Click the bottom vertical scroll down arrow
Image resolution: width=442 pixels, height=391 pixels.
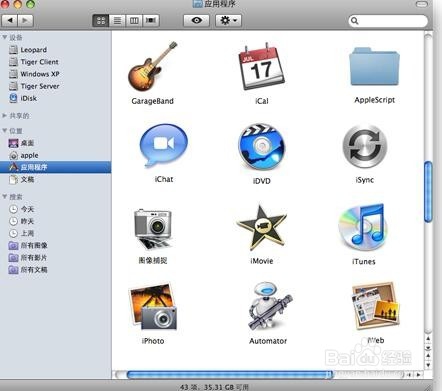tap(428, 365)
